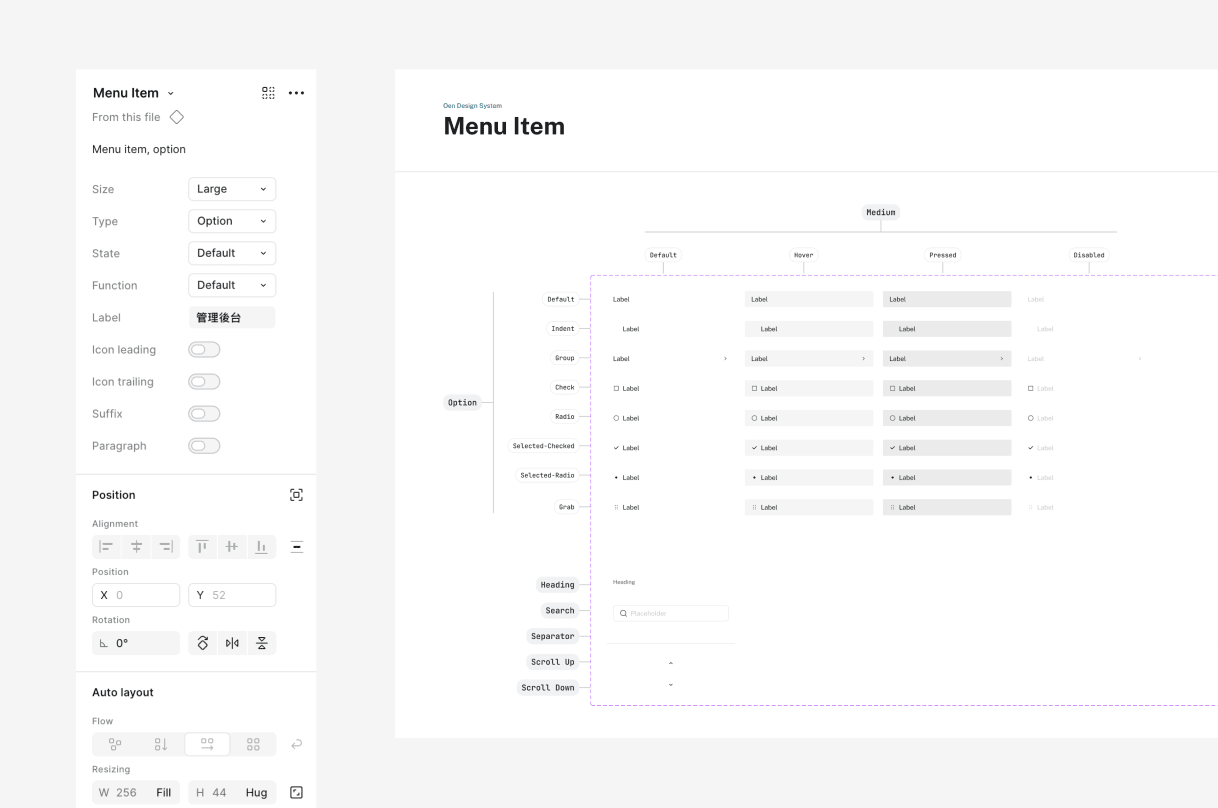The height and width of the screenshot is (808, 1218).
Task: Click the wrap arrow icon beside Flow
Action: [x=296, y=744]
